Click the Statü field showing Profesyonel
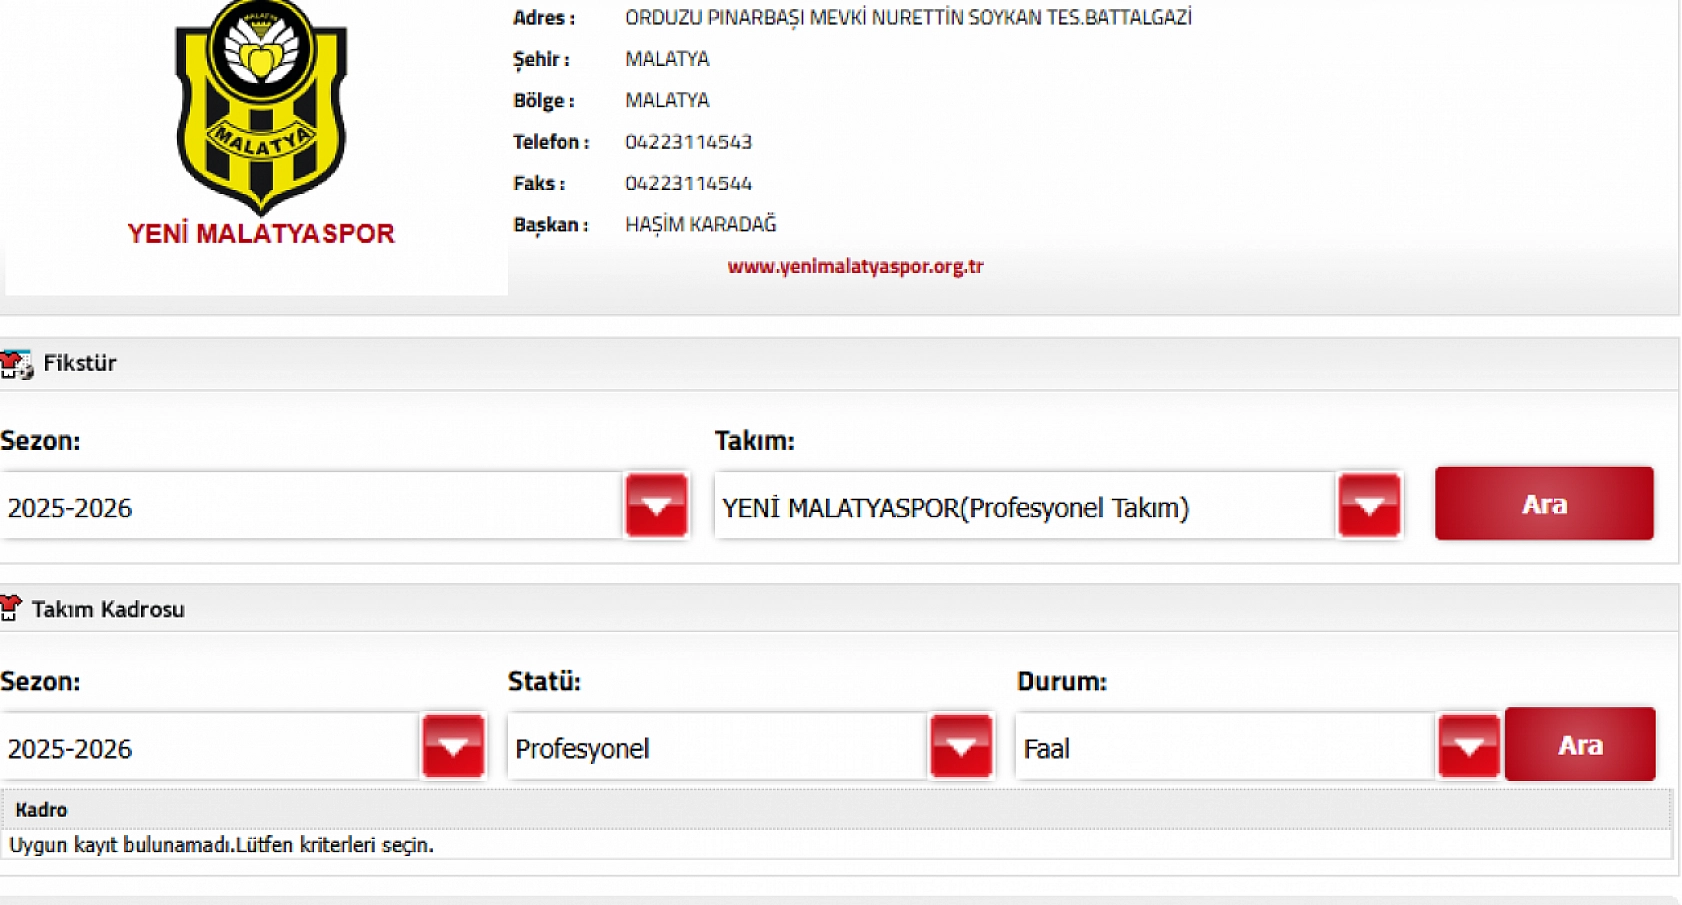The width and height of the screenshot is (1682, 905). 718,747
